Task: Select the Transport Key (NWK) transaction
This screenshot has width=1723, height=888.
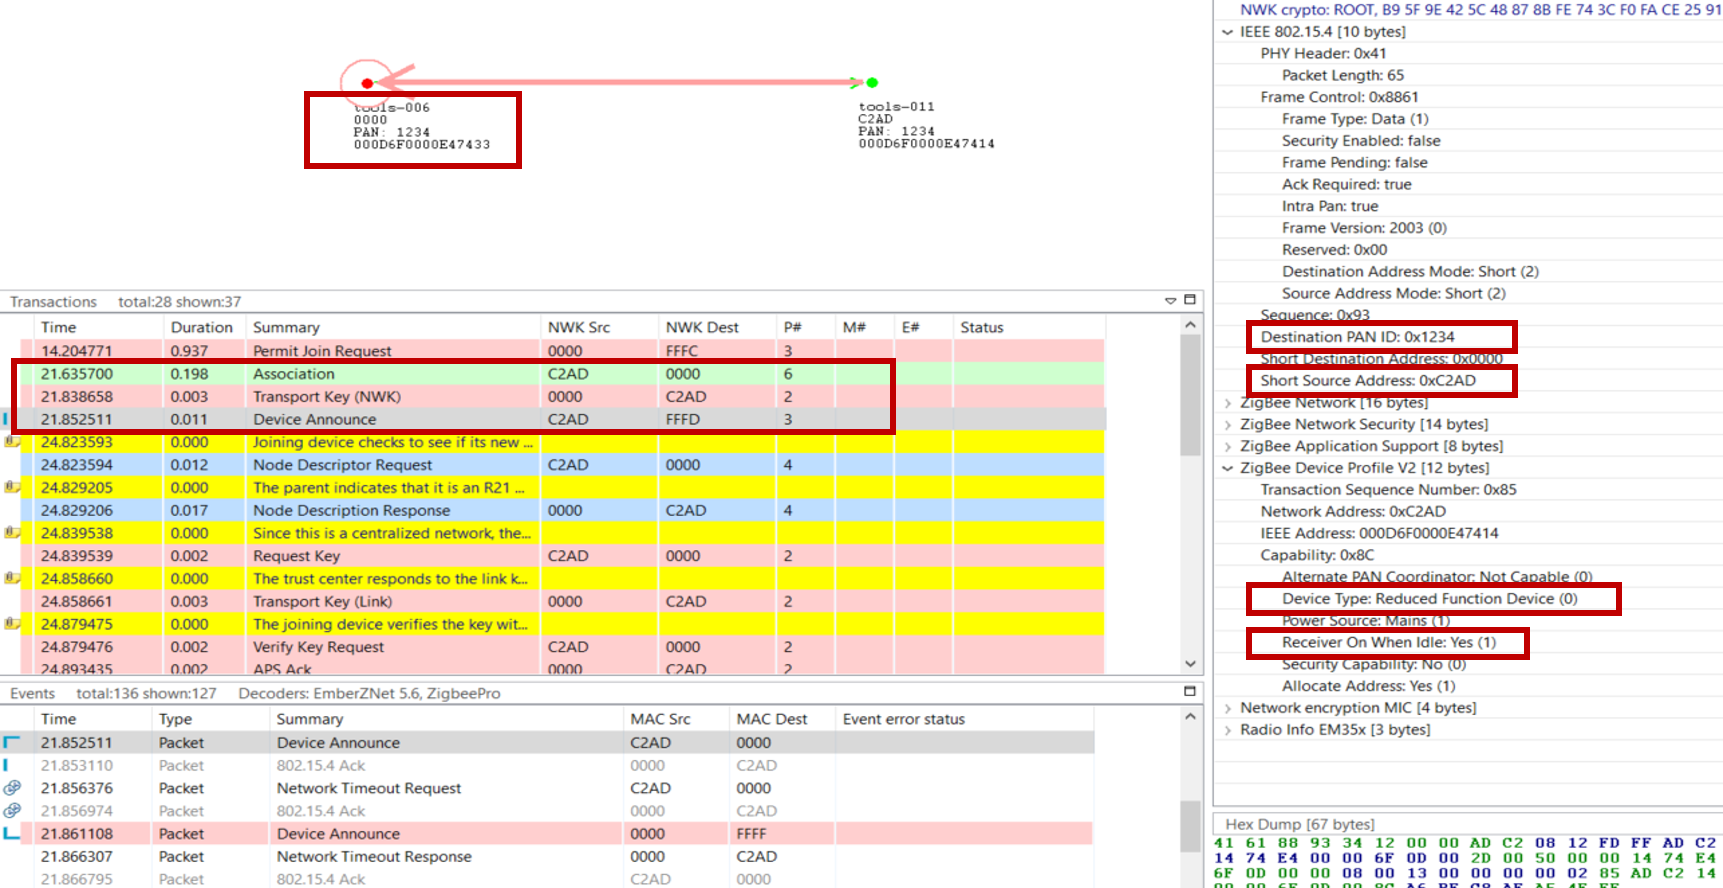Action: click(x=326, y=397)
